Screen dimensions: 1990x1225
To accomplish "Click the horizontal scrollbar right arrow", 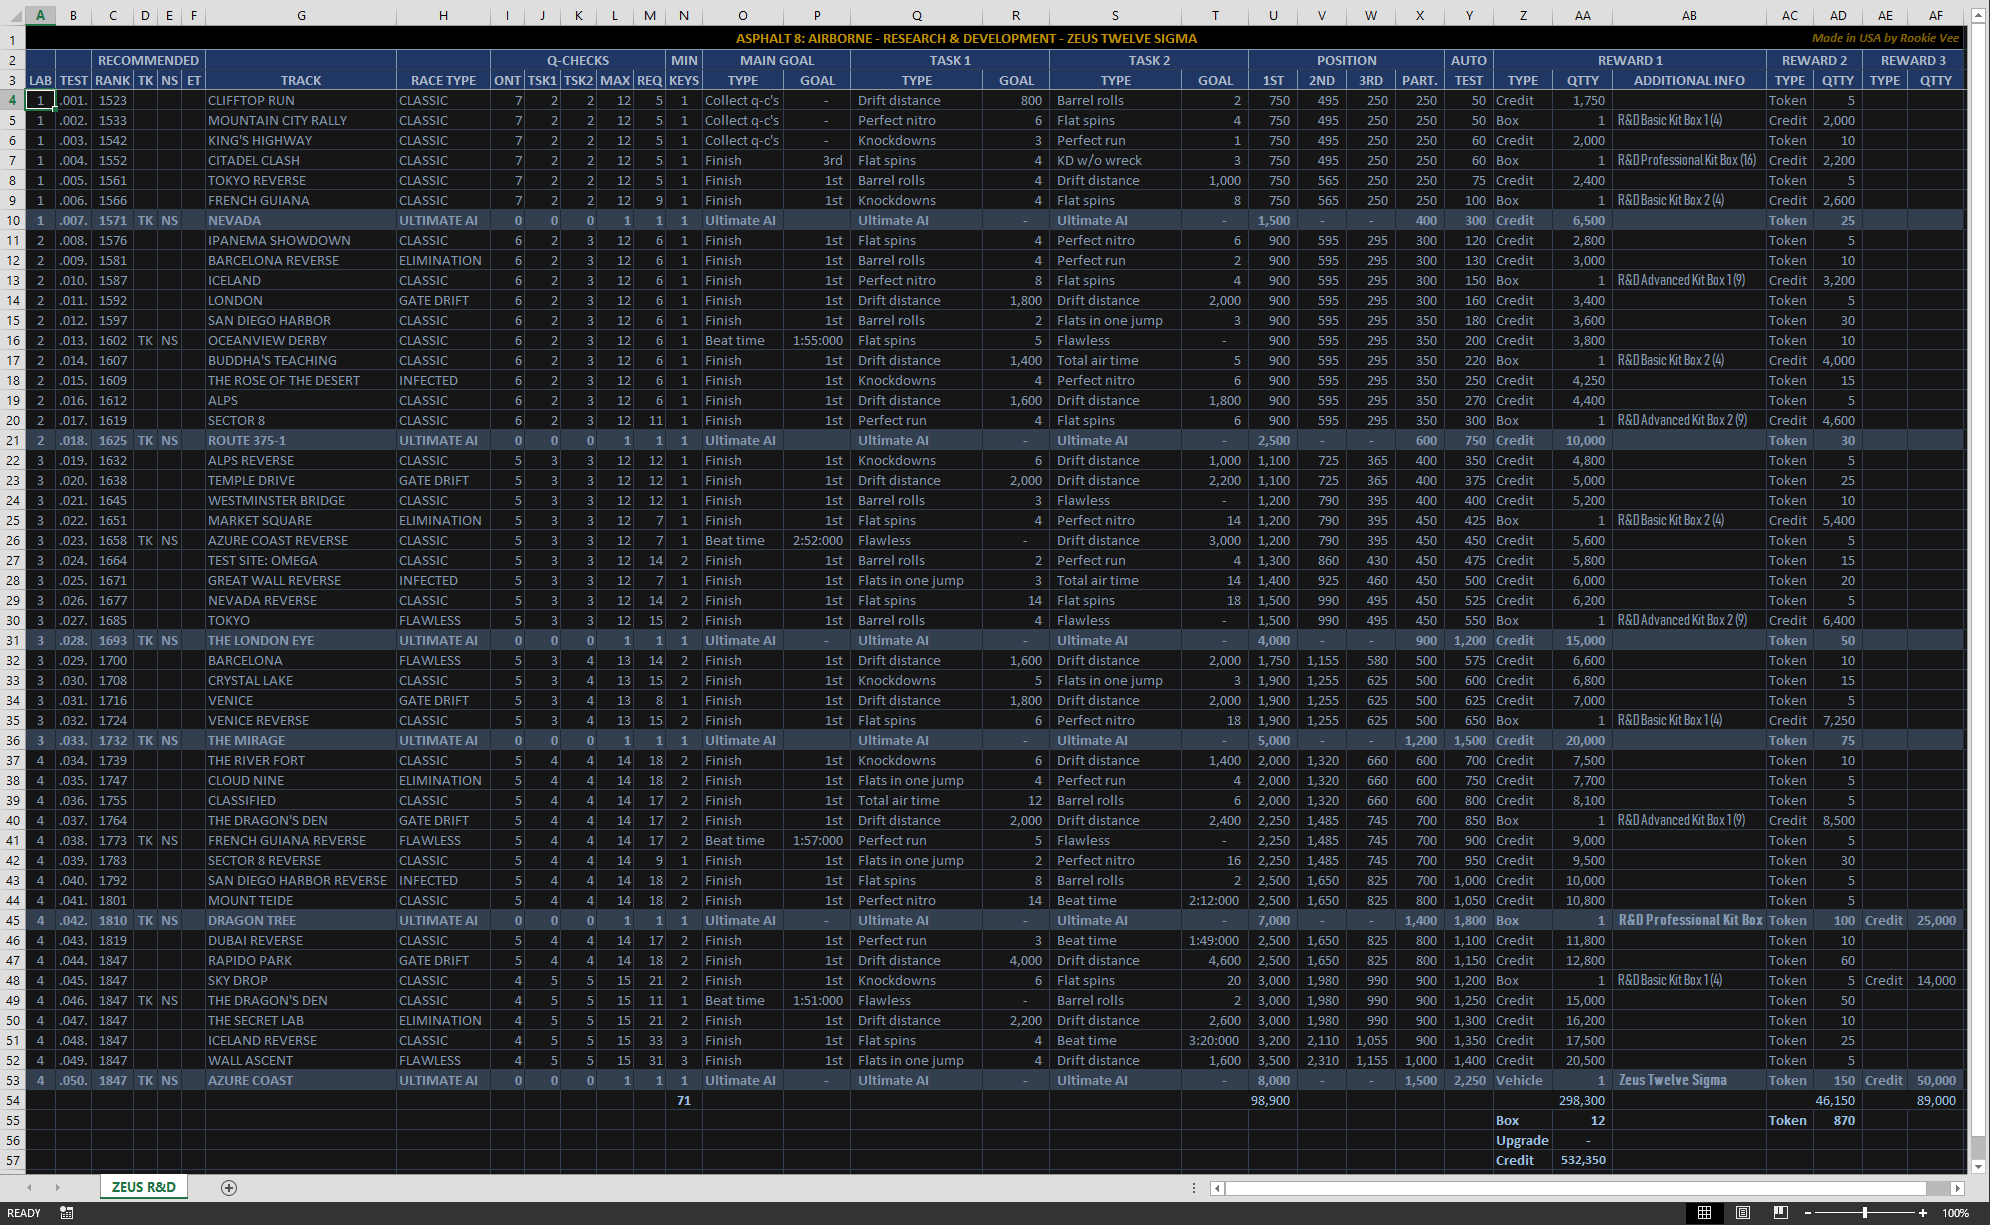I will pos(1958,1188).
